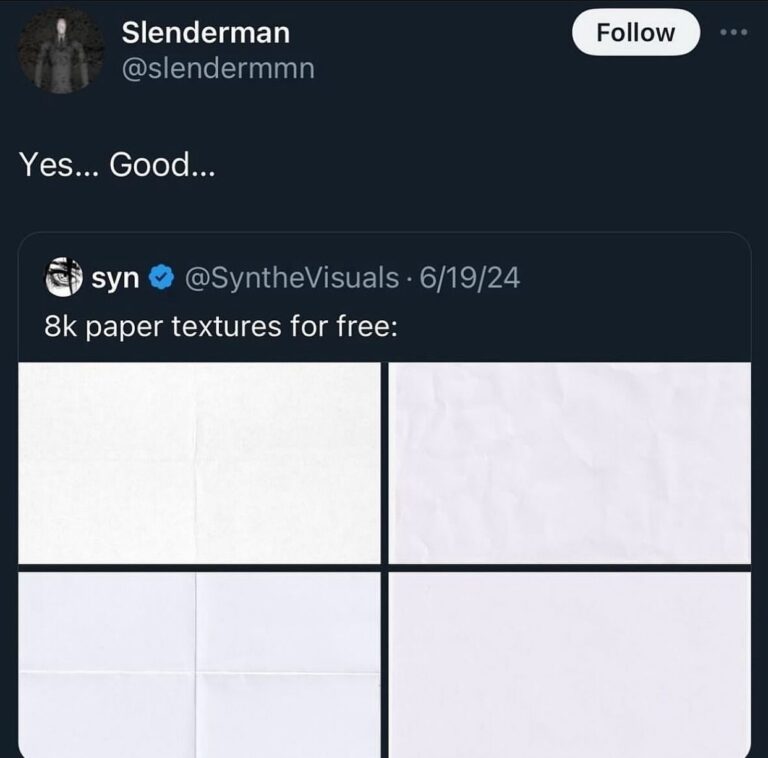This screenshot has width=768, height=758.
Task: Open Slenderman's profile picture
Action: point(61,50)
